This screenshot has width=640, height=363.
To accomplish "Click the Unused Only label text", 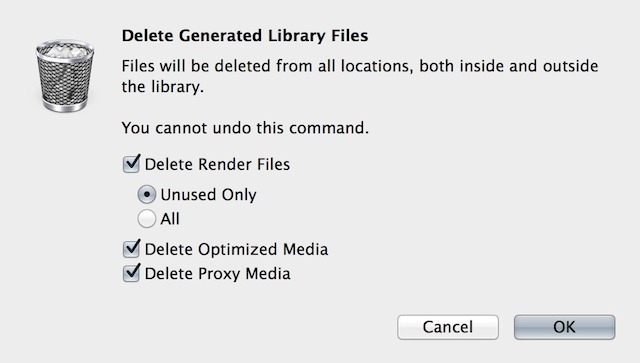I will click(x=209, y=195).
